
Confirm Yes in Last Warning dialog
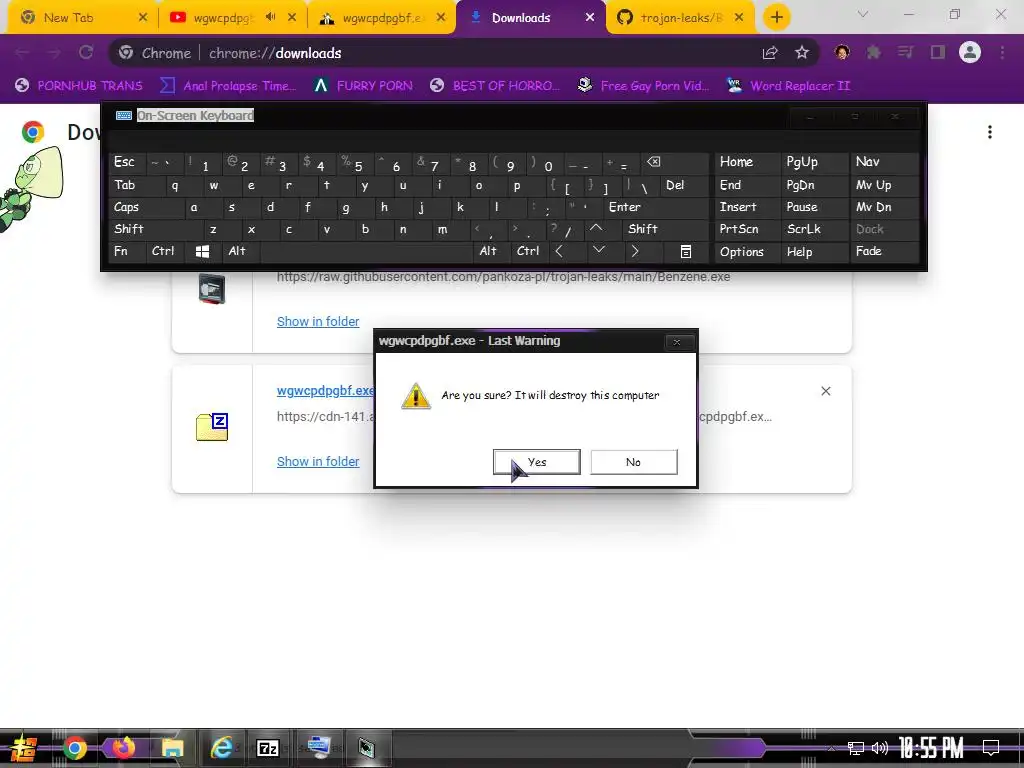coord(536,462)
